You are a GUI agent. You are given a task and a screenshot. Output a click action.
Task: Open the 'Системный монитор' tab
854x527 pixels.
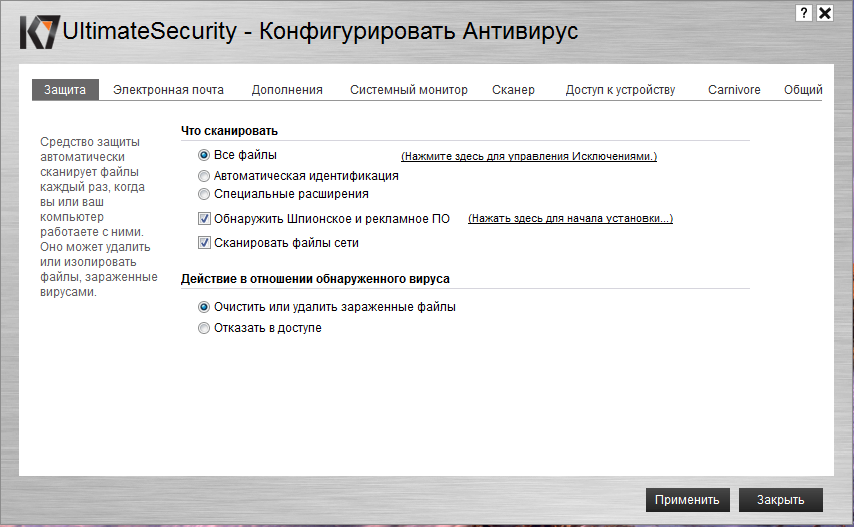click(408, 90)
